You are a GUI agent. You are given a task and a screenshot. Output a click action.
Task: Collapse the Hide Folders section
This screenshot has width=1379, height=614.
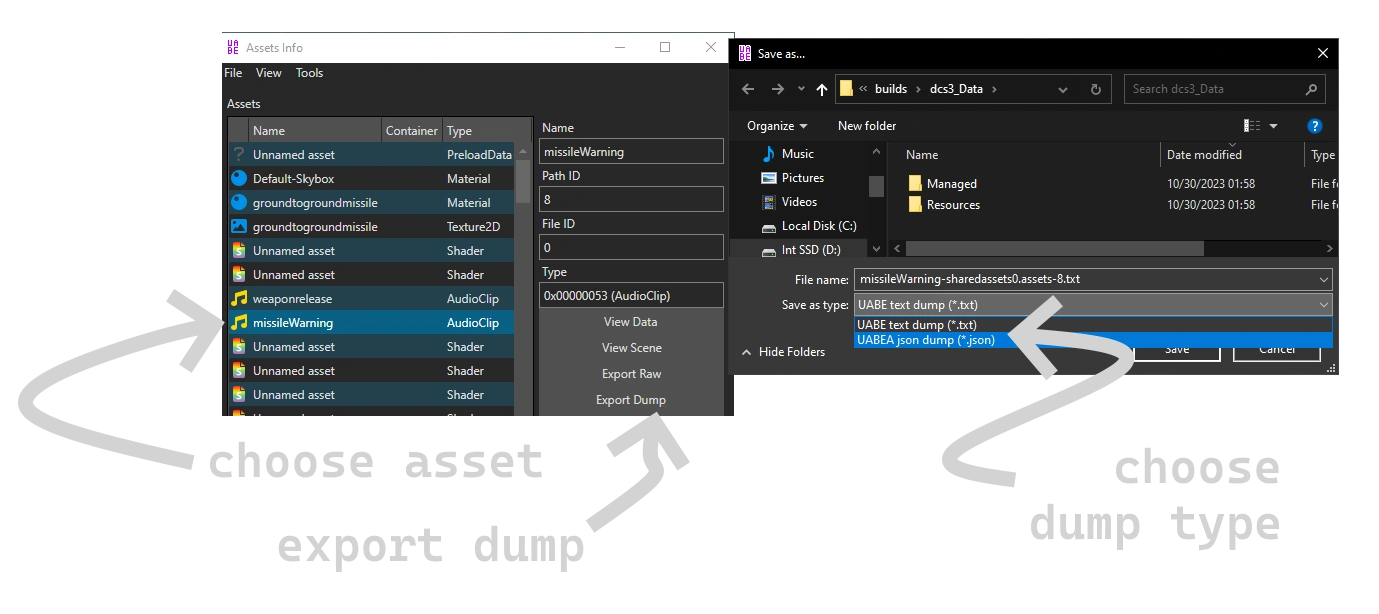pyautogui.click(x=791, y=351)
